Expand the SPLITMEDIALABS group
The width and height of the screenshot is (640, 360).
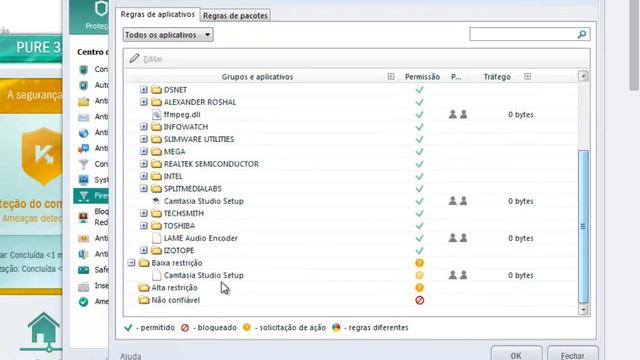click(144, 188)
